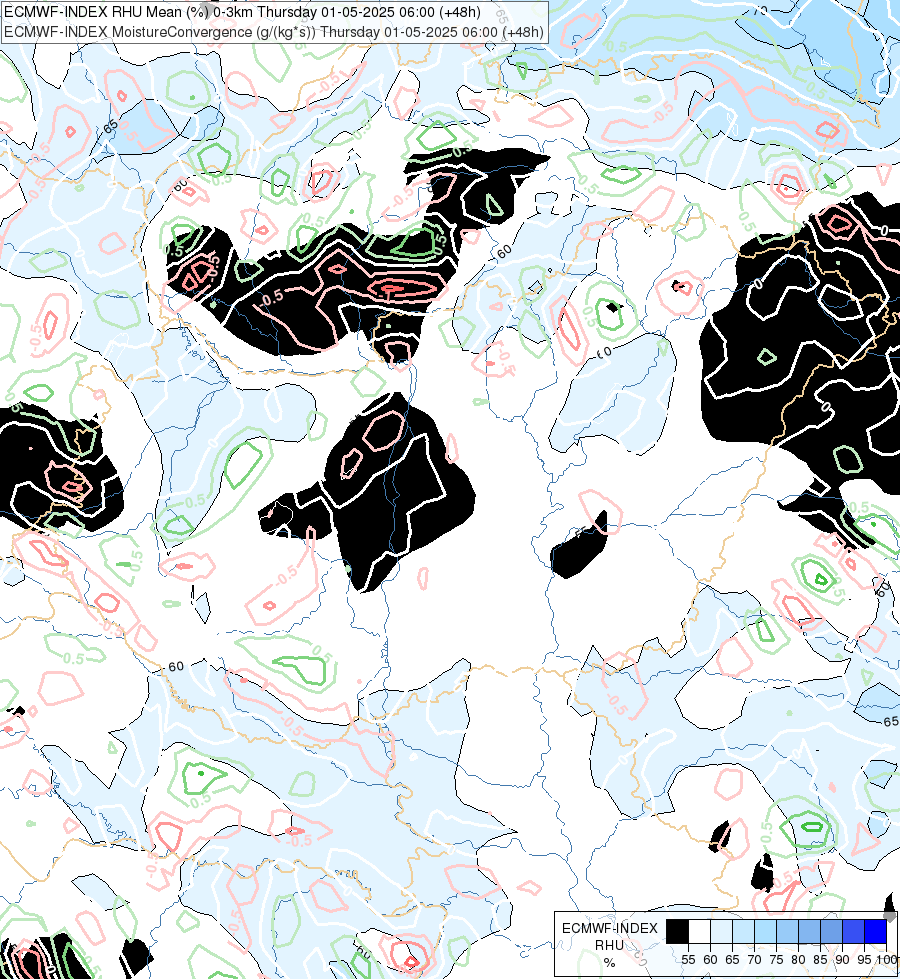Click the % unit label in the legend
The image size is (900, 979).
[610, 963]
